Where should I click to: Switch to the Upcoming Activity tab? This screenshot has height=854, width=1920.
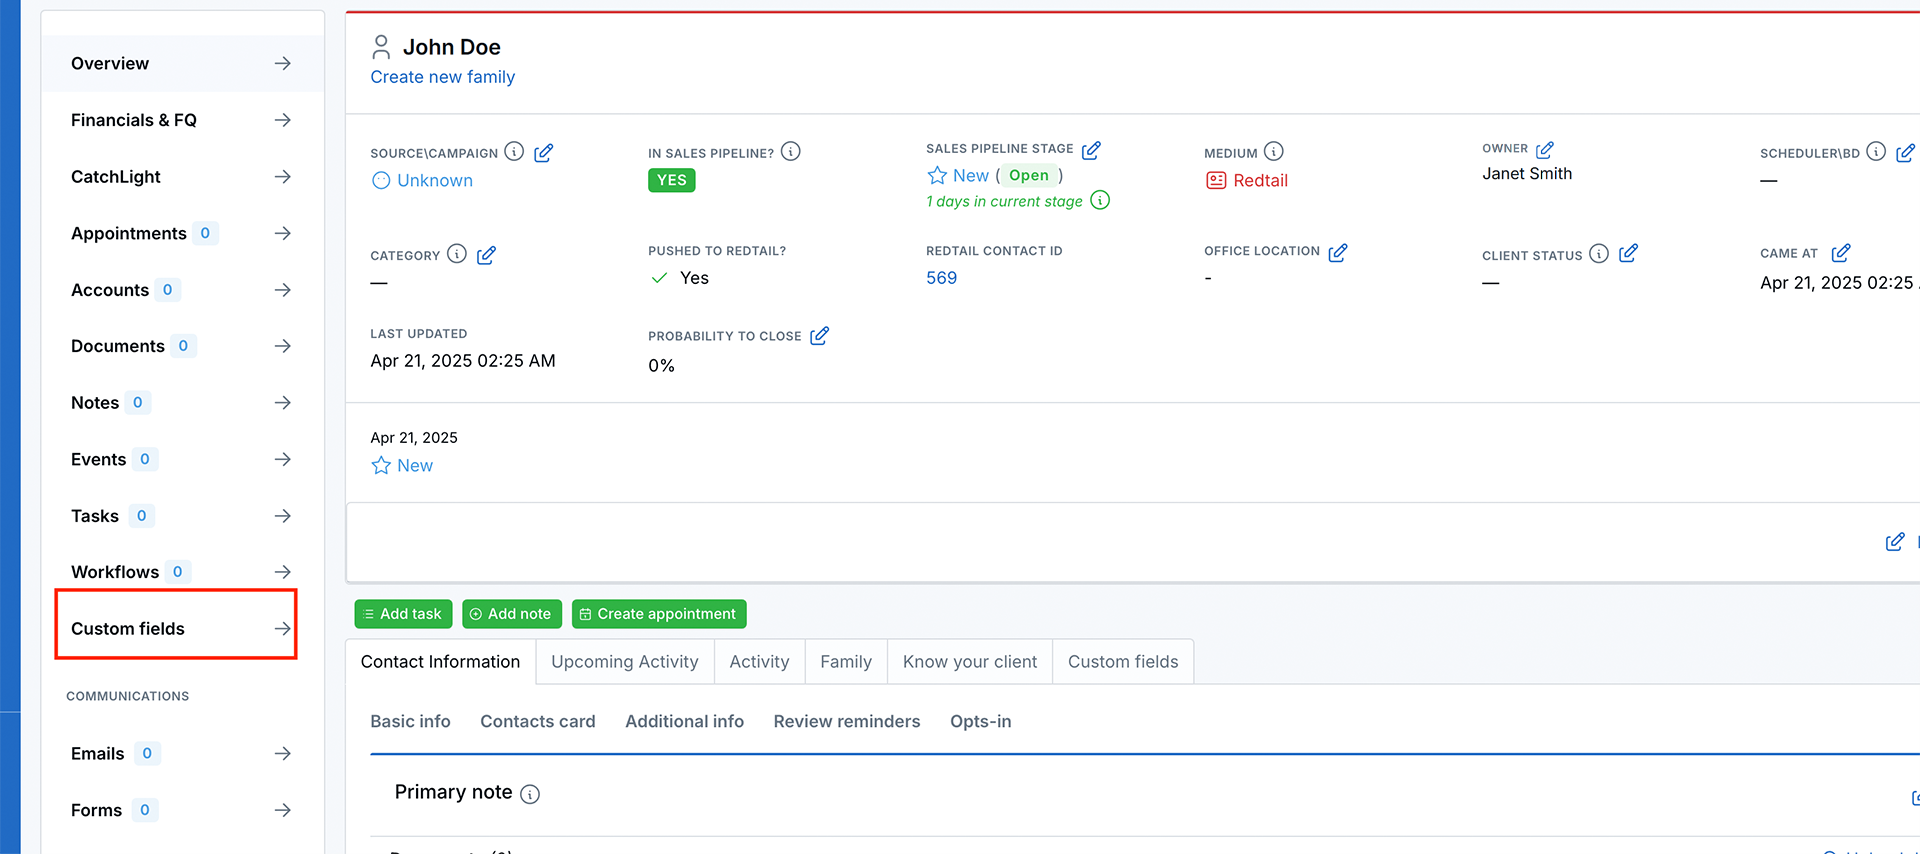[x=624, y=662]
